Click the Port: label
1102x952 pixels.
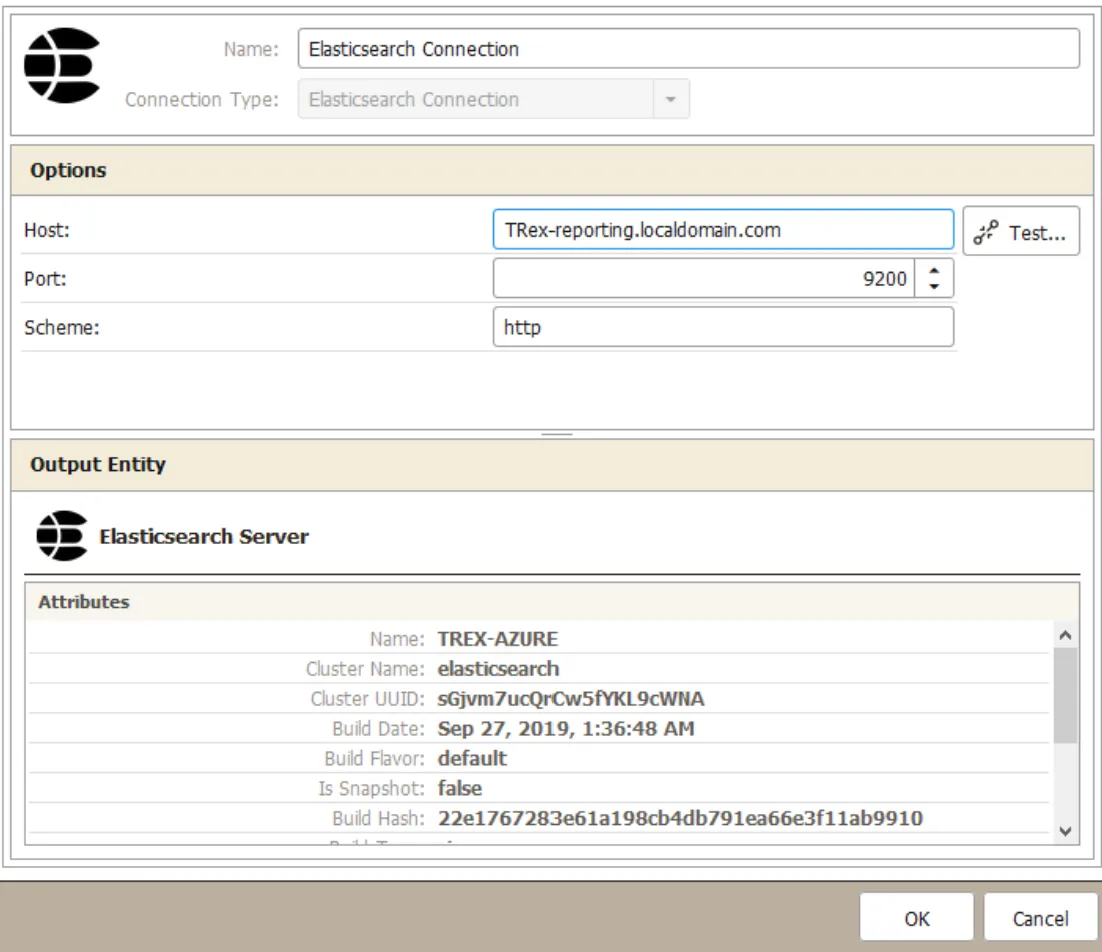45,279
